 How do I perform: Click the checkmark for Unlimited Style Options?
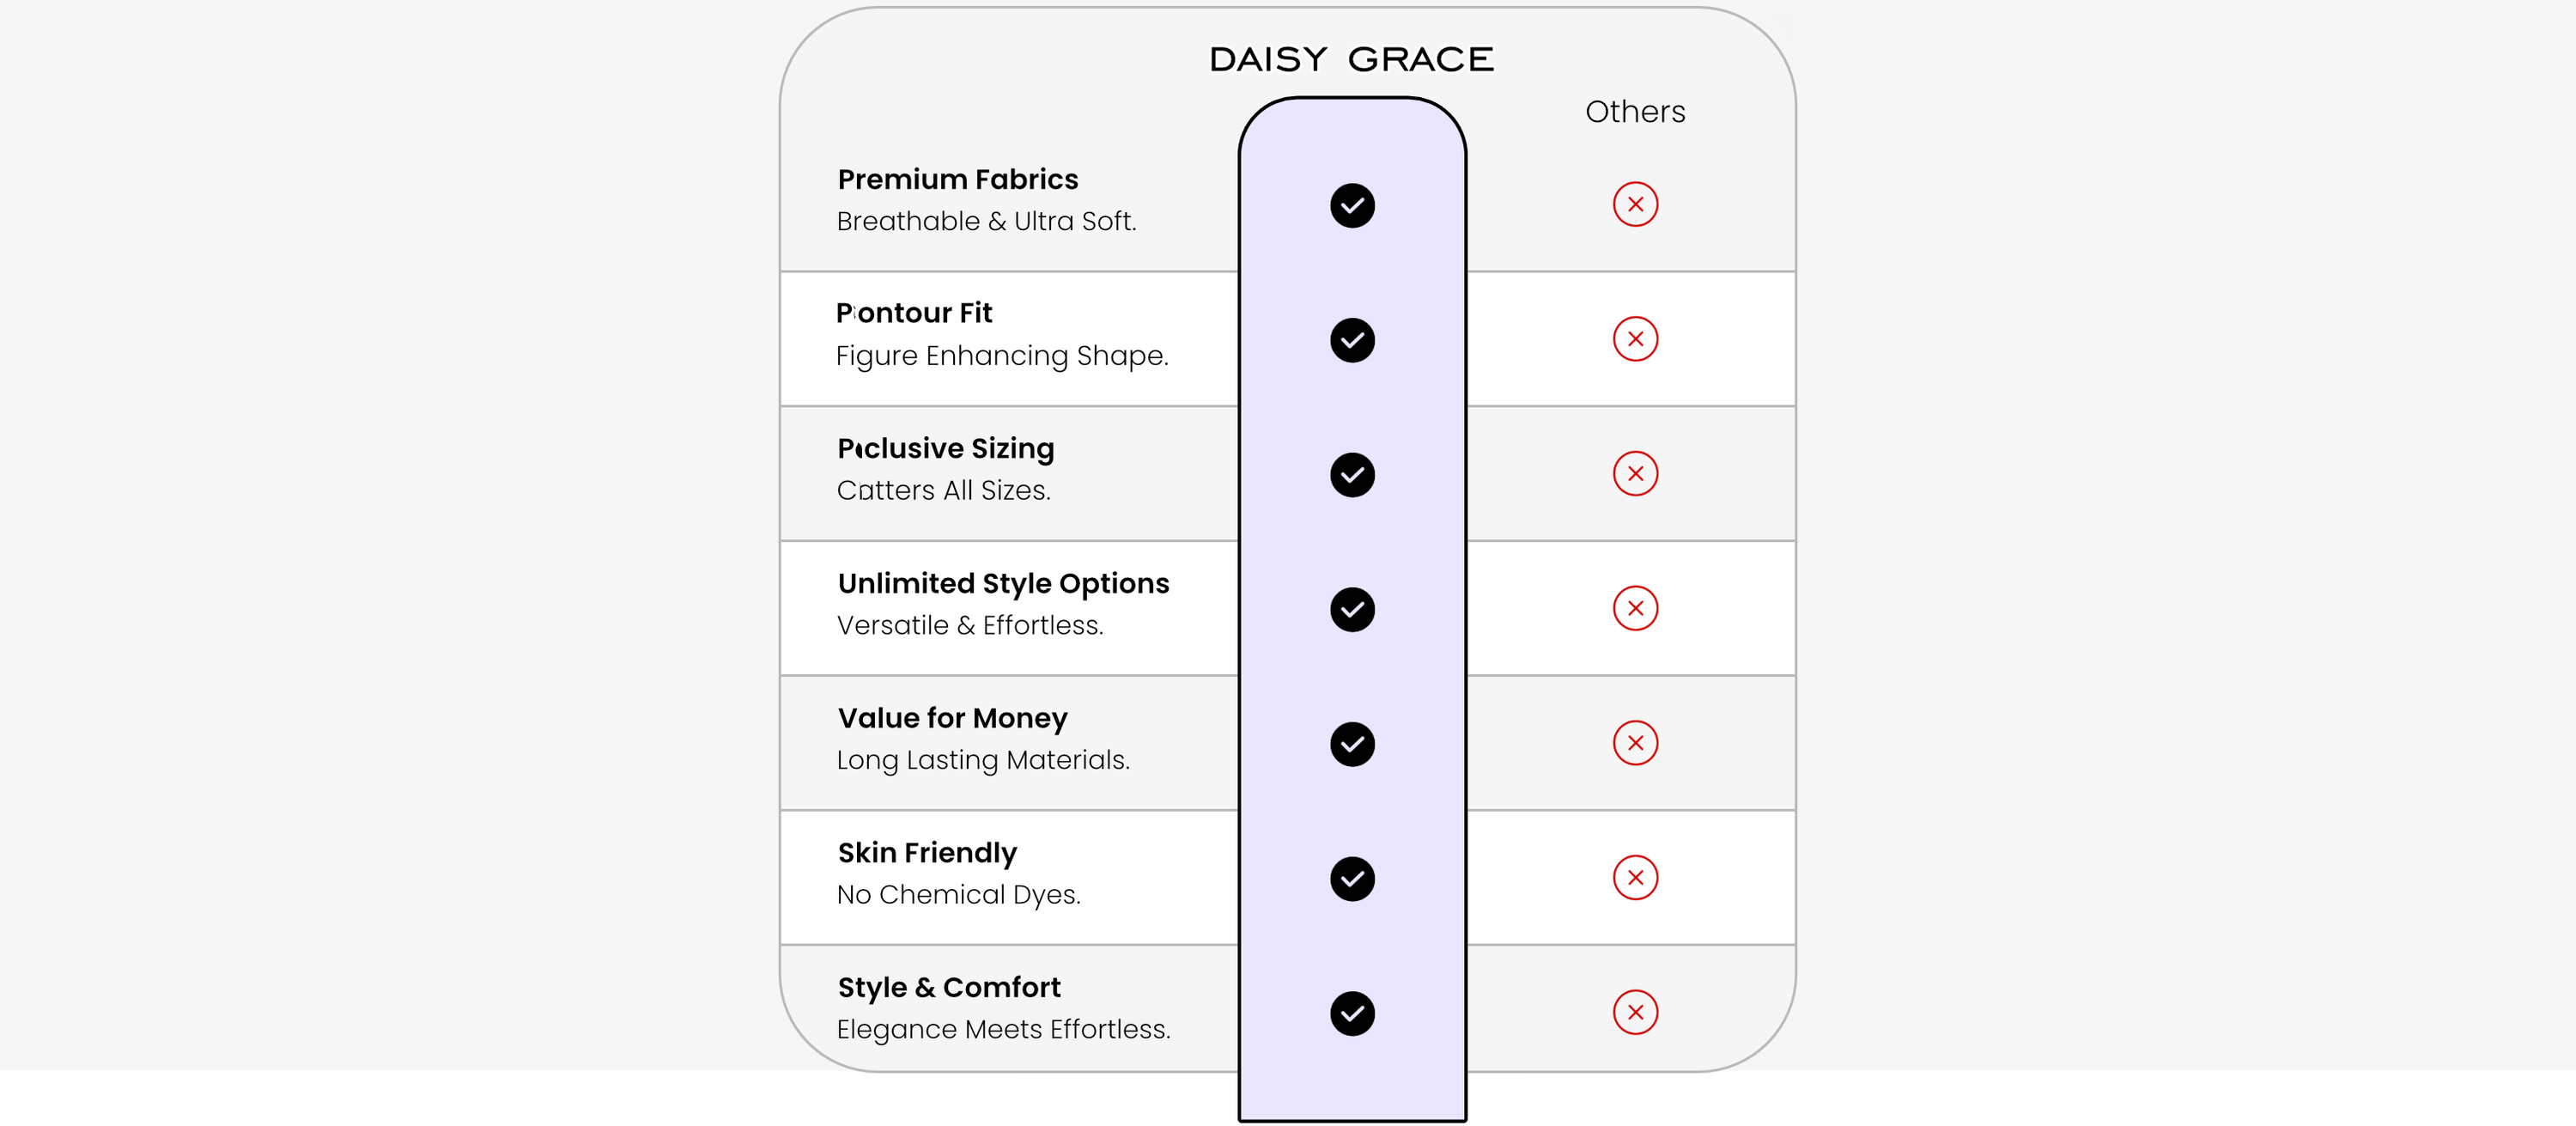1352,609
